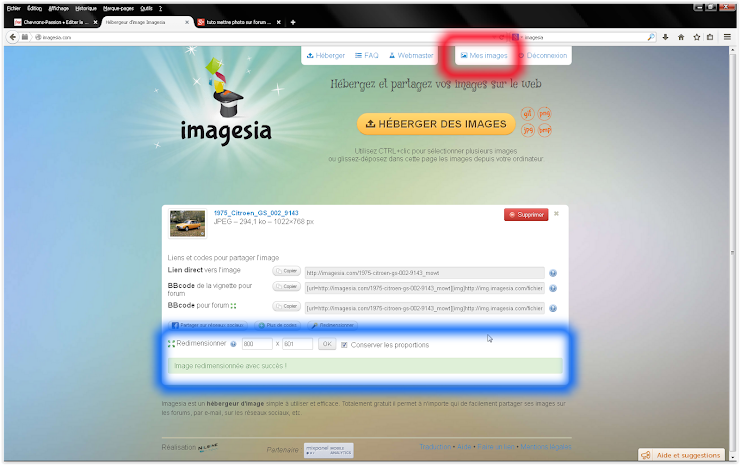Viewport: 740px width, 465px height.
Task: Click the partner mixpanel analytics badge
Action: [x=329, y=450]
